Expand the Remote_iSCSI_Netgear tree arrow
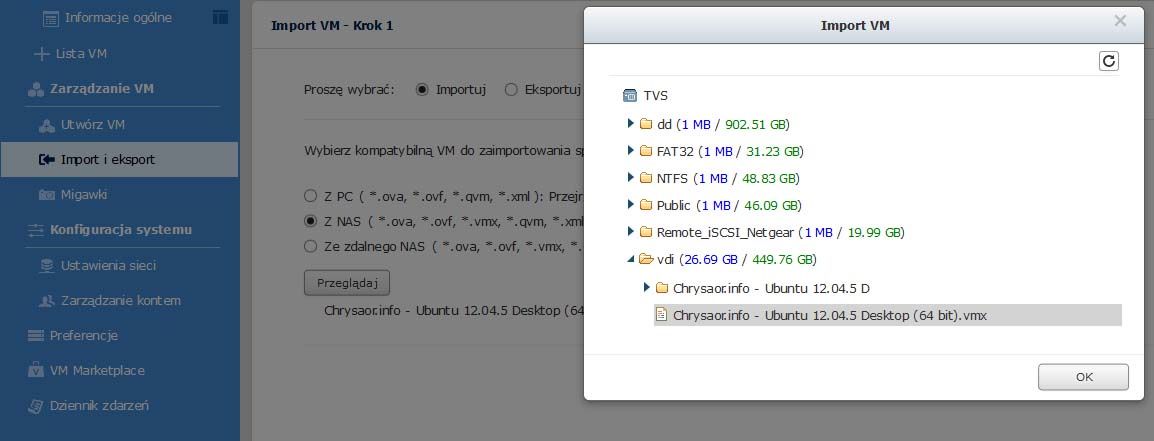Screen dimensions: 1154x441 [631, 231]
